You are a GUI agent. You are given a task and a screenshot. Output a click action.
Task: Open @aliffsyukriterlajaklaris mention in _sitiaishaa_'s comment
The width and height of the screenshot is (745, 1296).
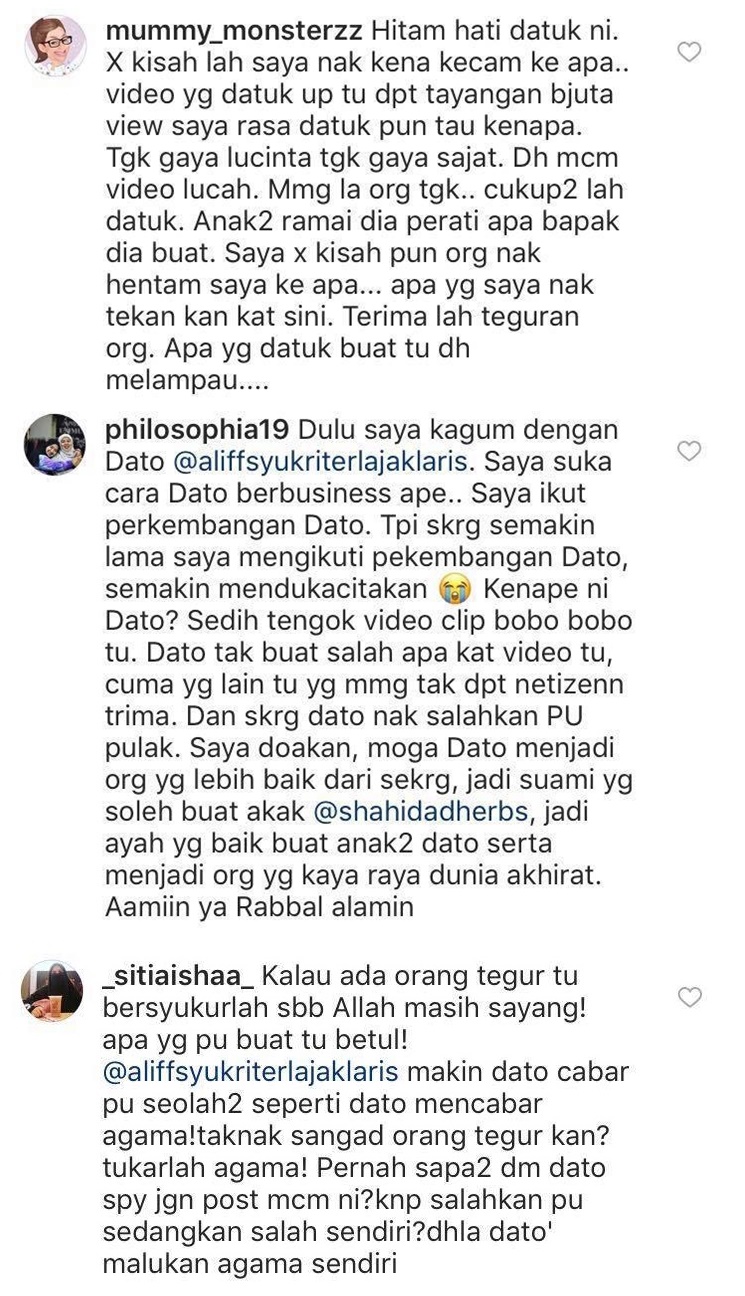pos(252,1072)
